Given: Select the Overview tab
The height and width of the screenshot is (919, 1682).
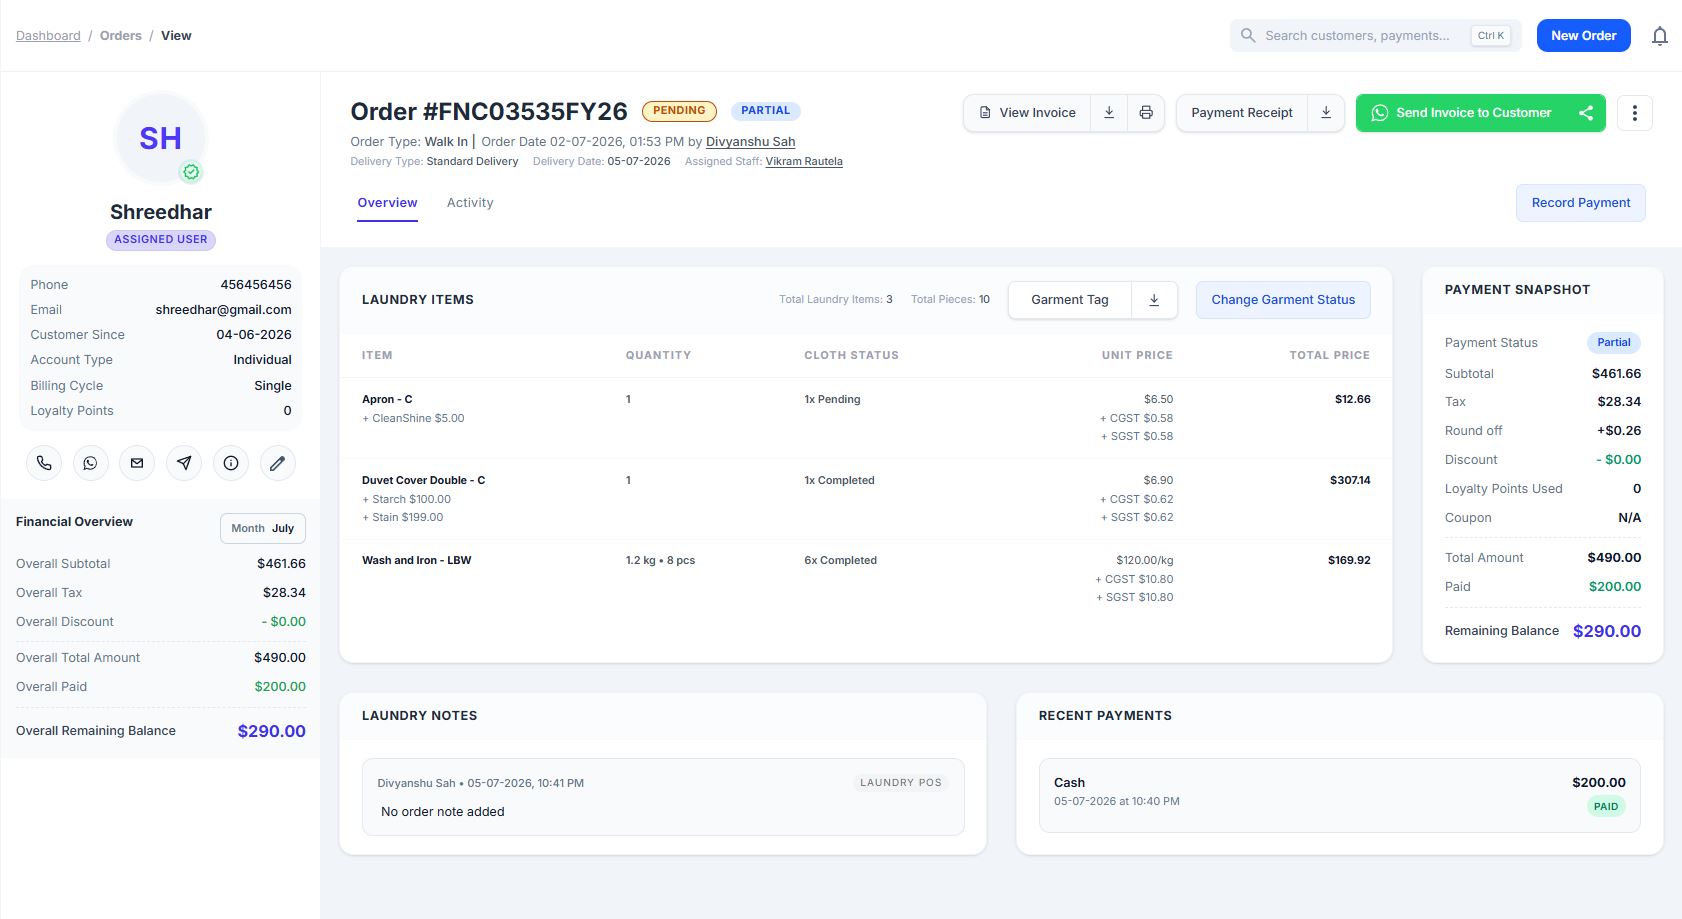Looking at the screenshot, I should point(387,203).
